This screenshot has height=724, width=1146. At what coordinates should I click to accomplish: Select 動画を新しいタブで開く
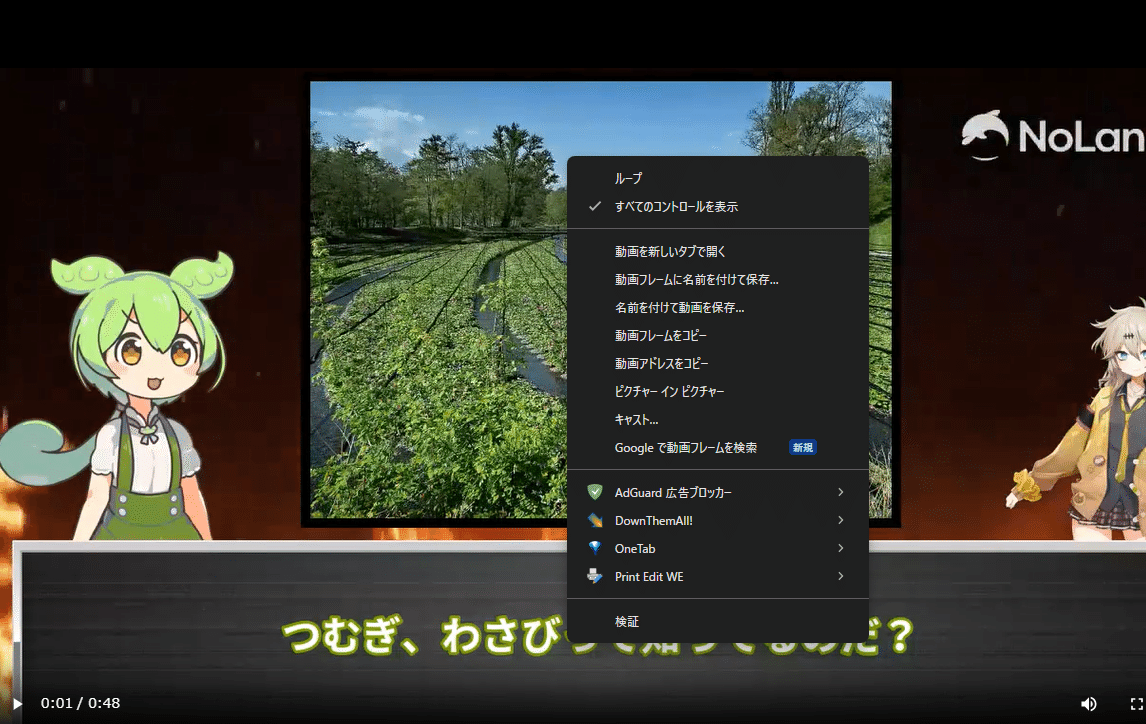click(718, 251)
